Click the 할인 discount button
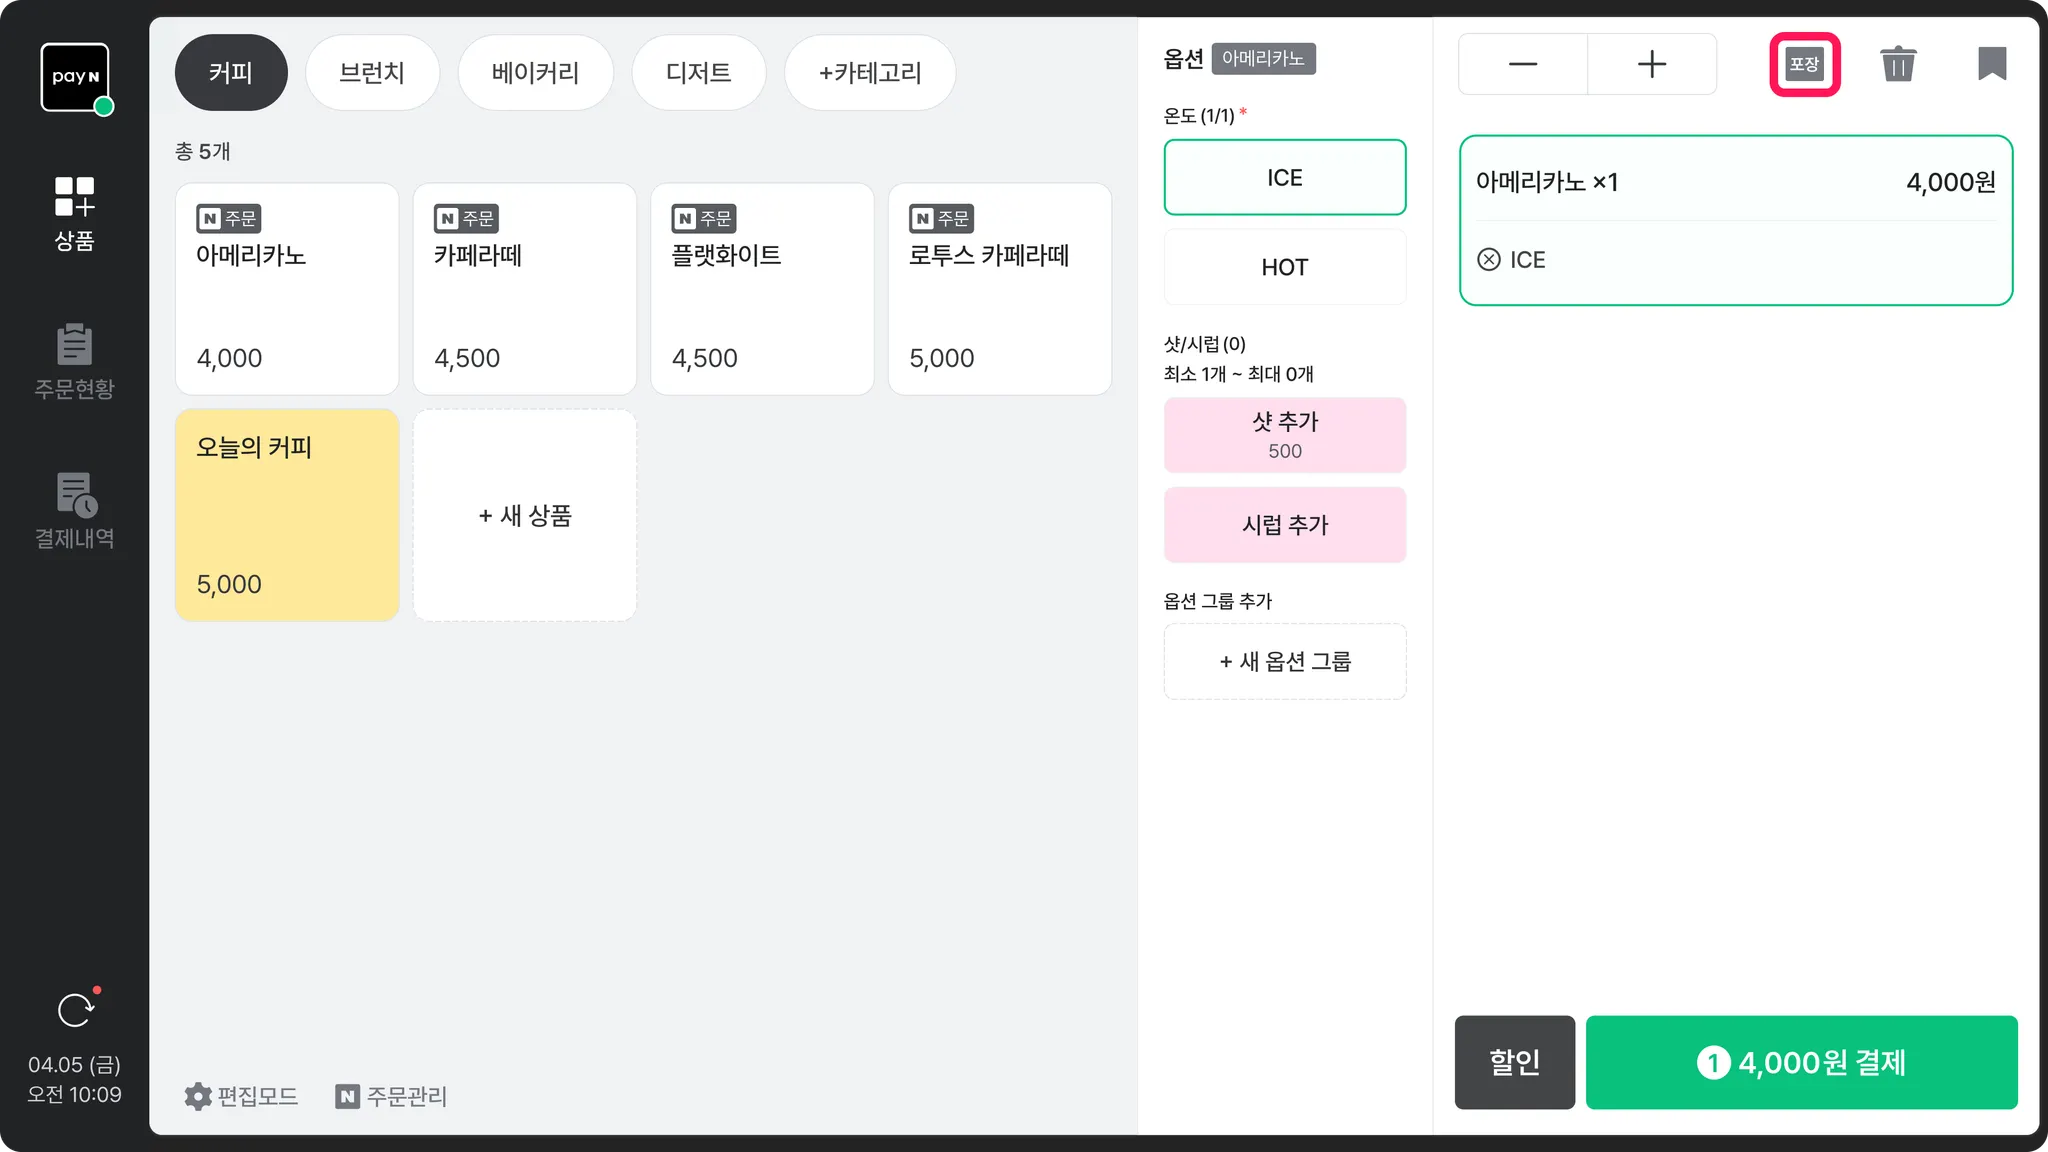 pos(1514,1062)
